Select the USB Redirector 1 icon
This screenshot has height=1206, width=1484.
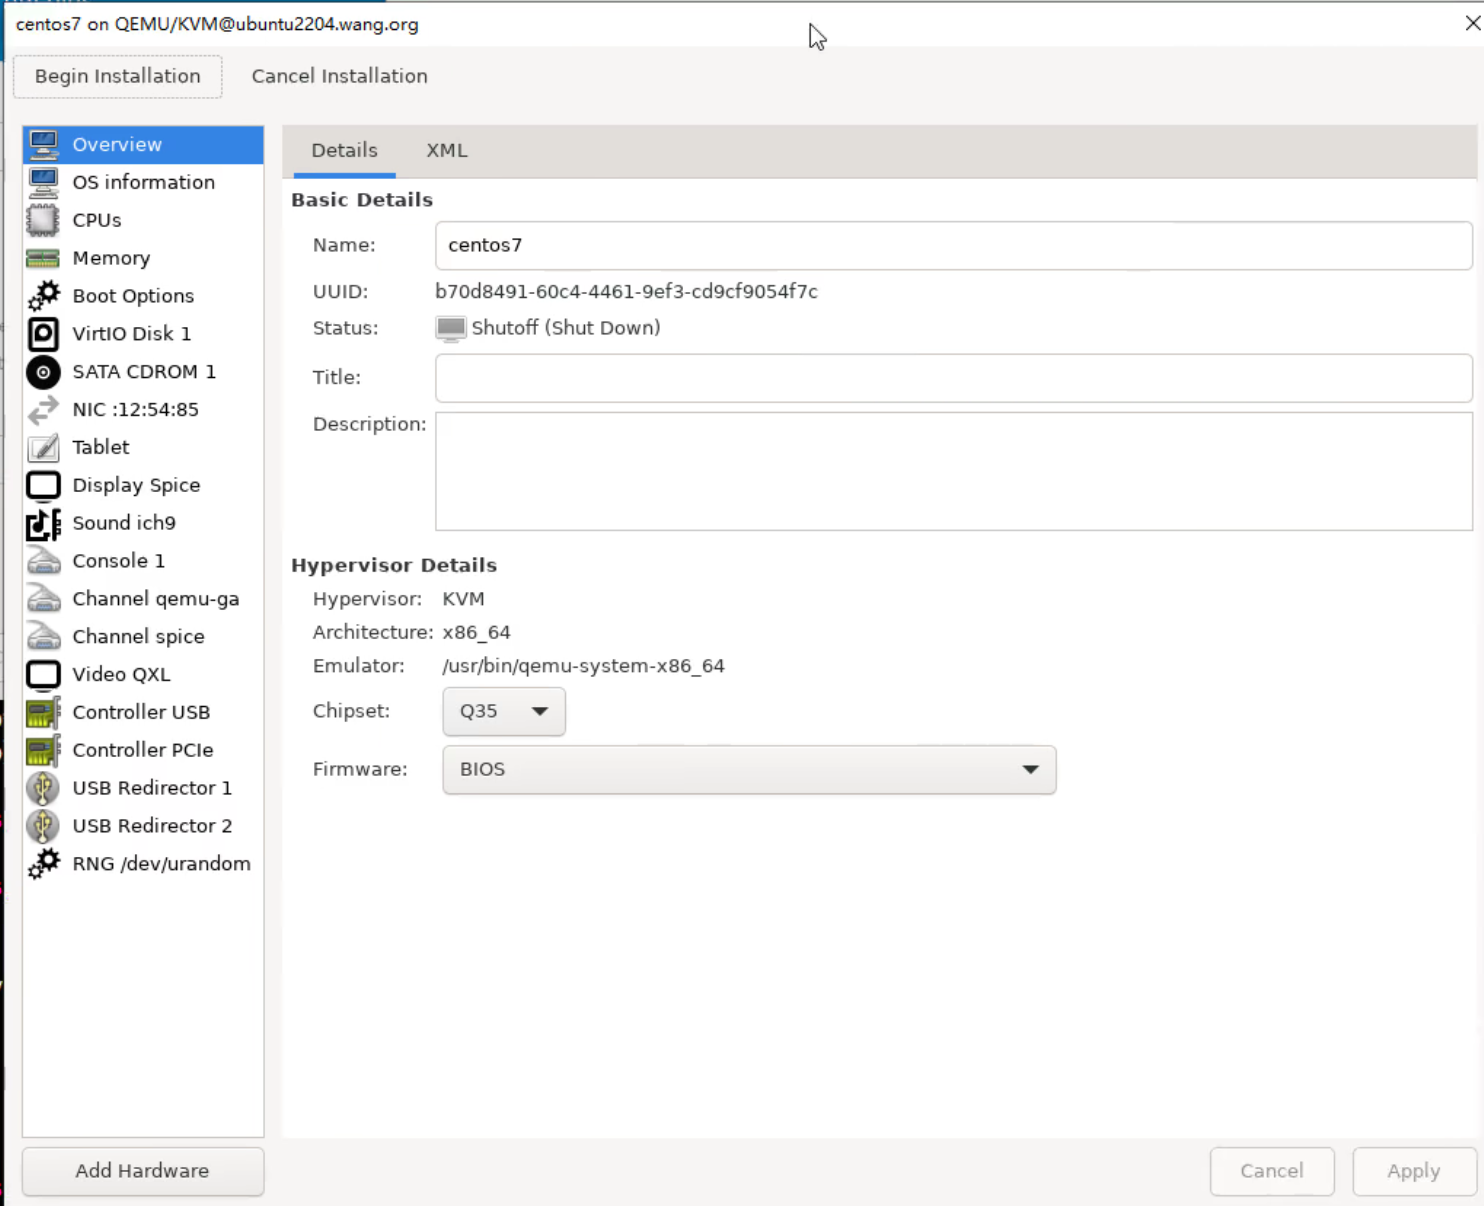[x=43, y=788]
